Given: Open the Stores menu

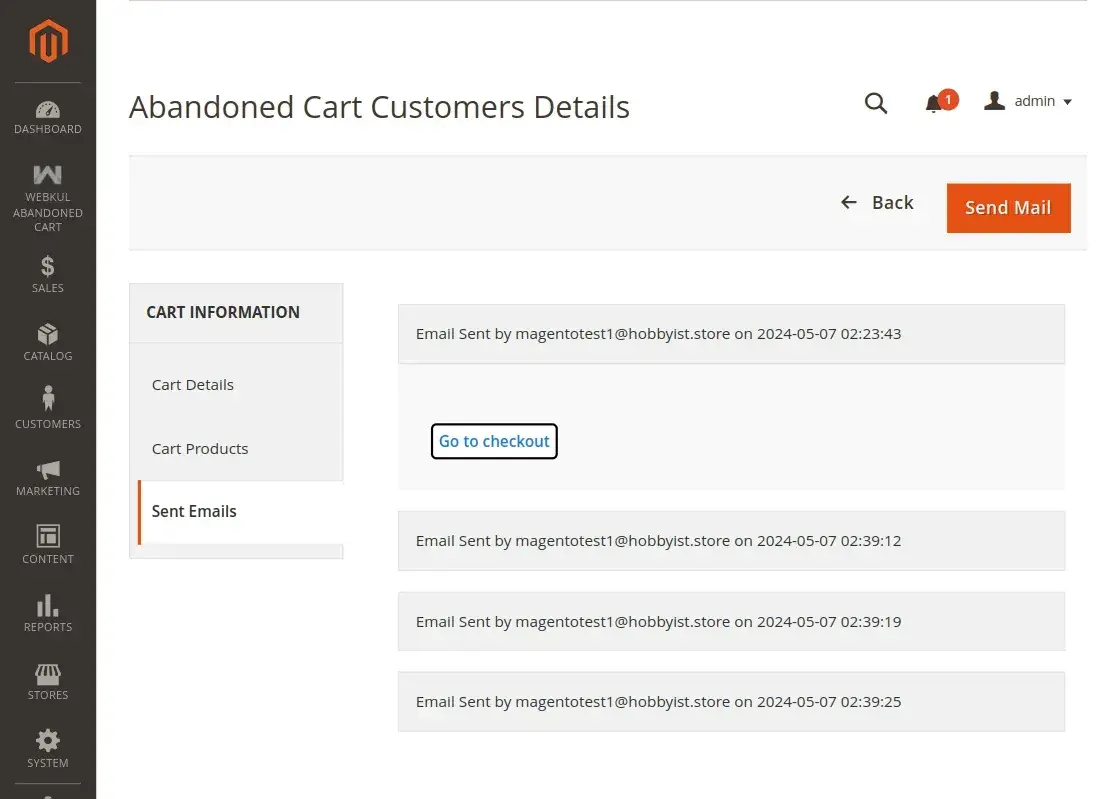Looking at the screenshot, I should [x=47, y=679].
